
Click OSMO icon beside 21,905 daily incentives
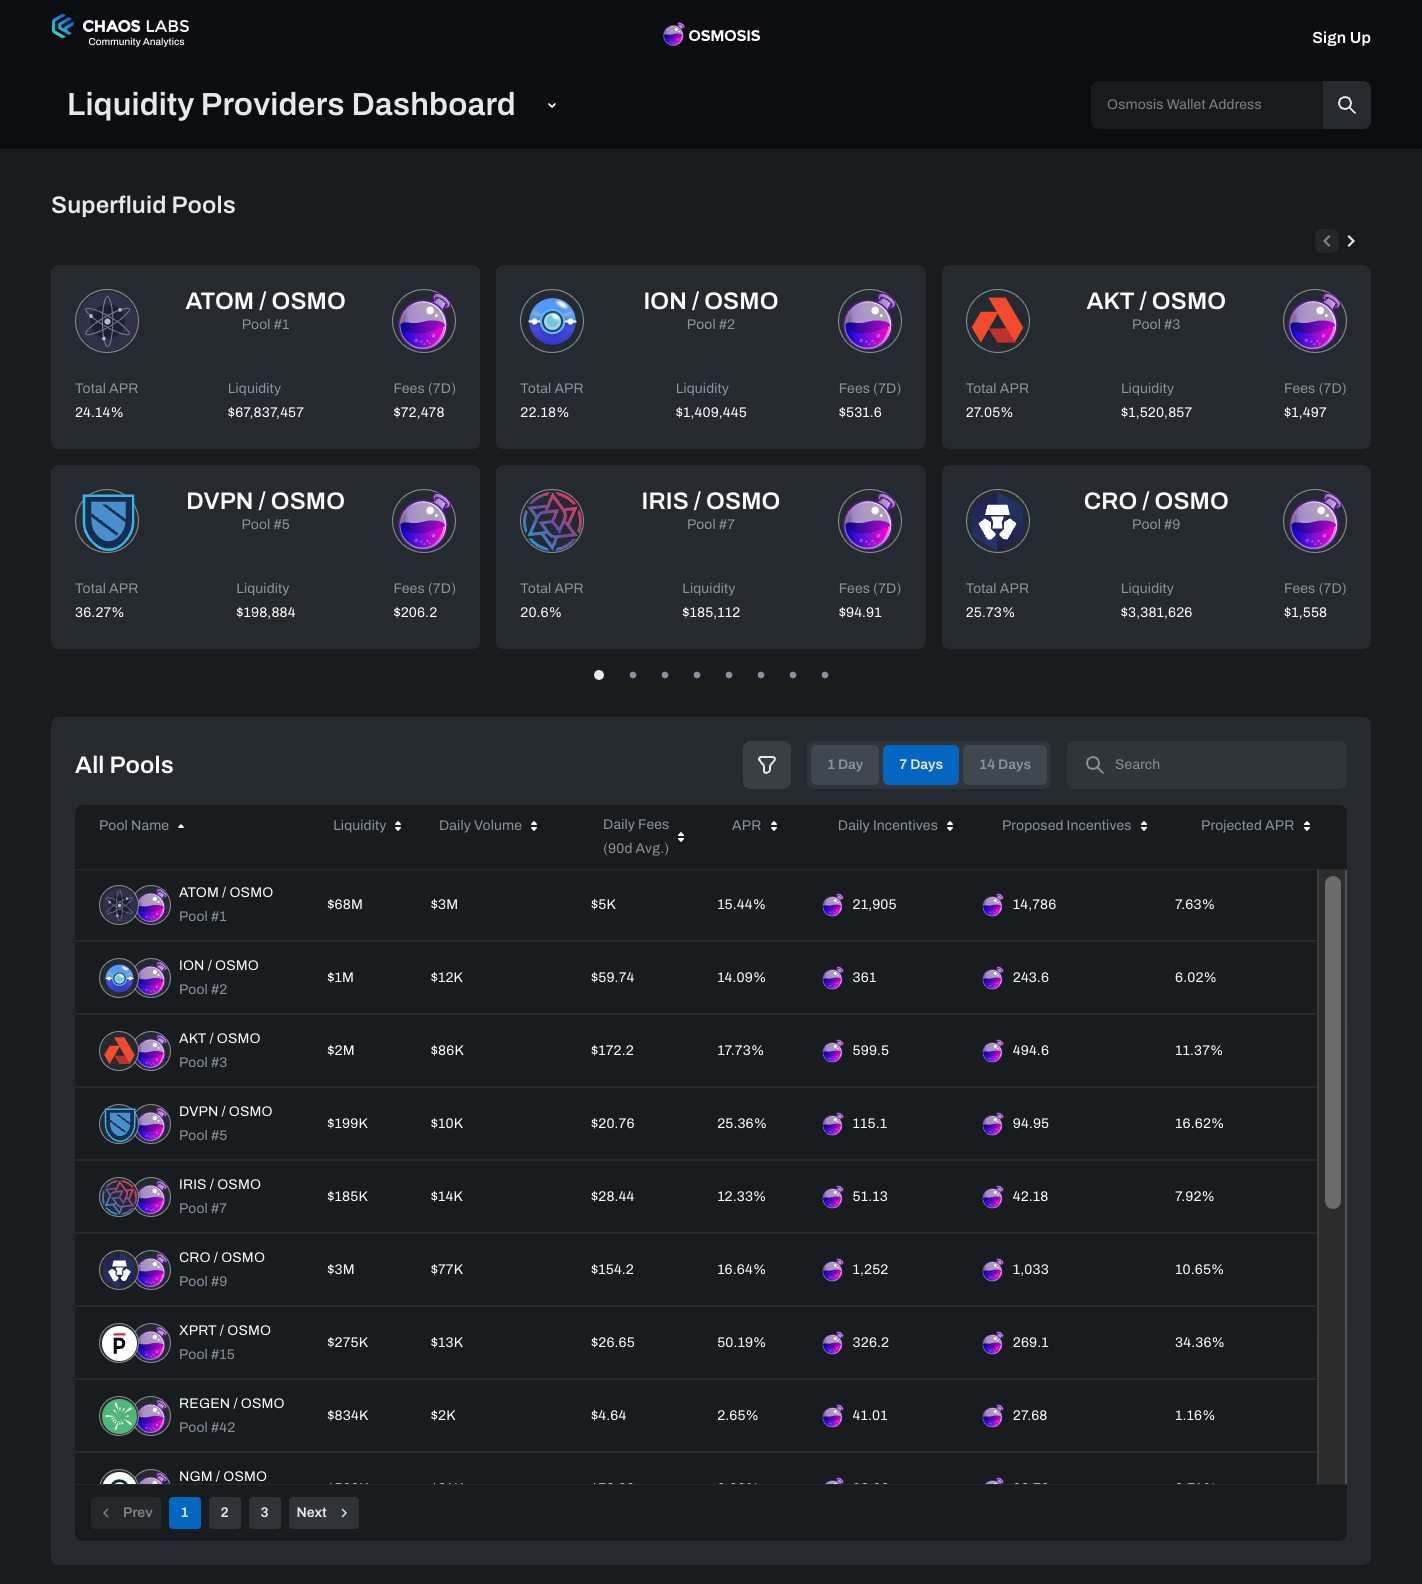pos(833,905)
